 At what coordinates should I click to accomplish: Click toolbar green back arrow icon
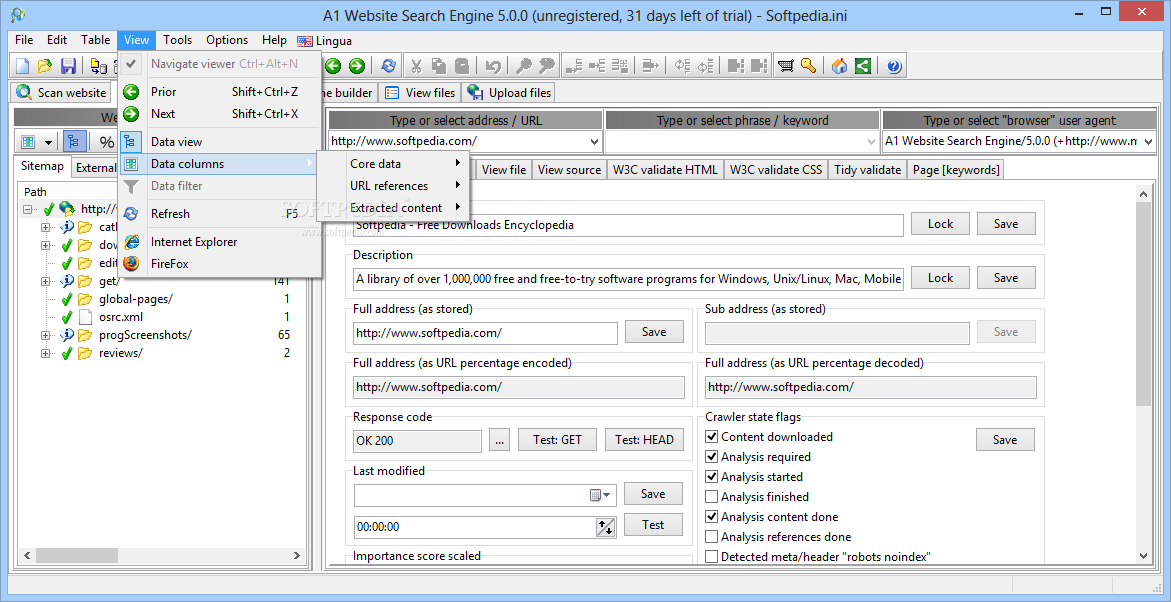click(x=333, y=66)
